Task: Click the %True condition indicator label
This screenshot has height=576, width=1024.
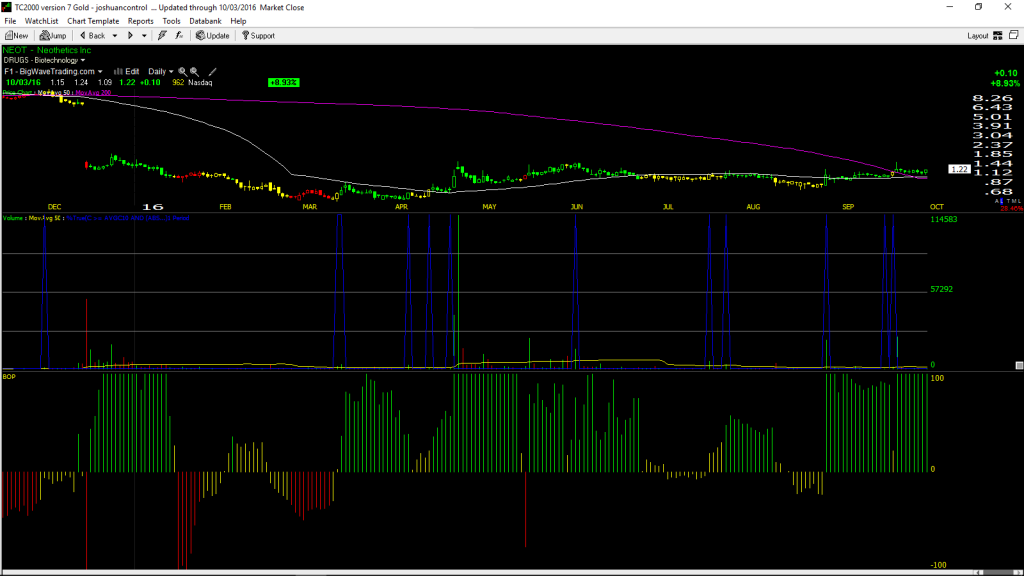Action: point(128,218)
